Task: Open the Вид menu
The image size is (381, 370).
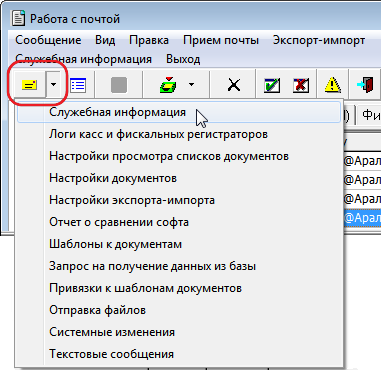Action: (x=105, y=40)
